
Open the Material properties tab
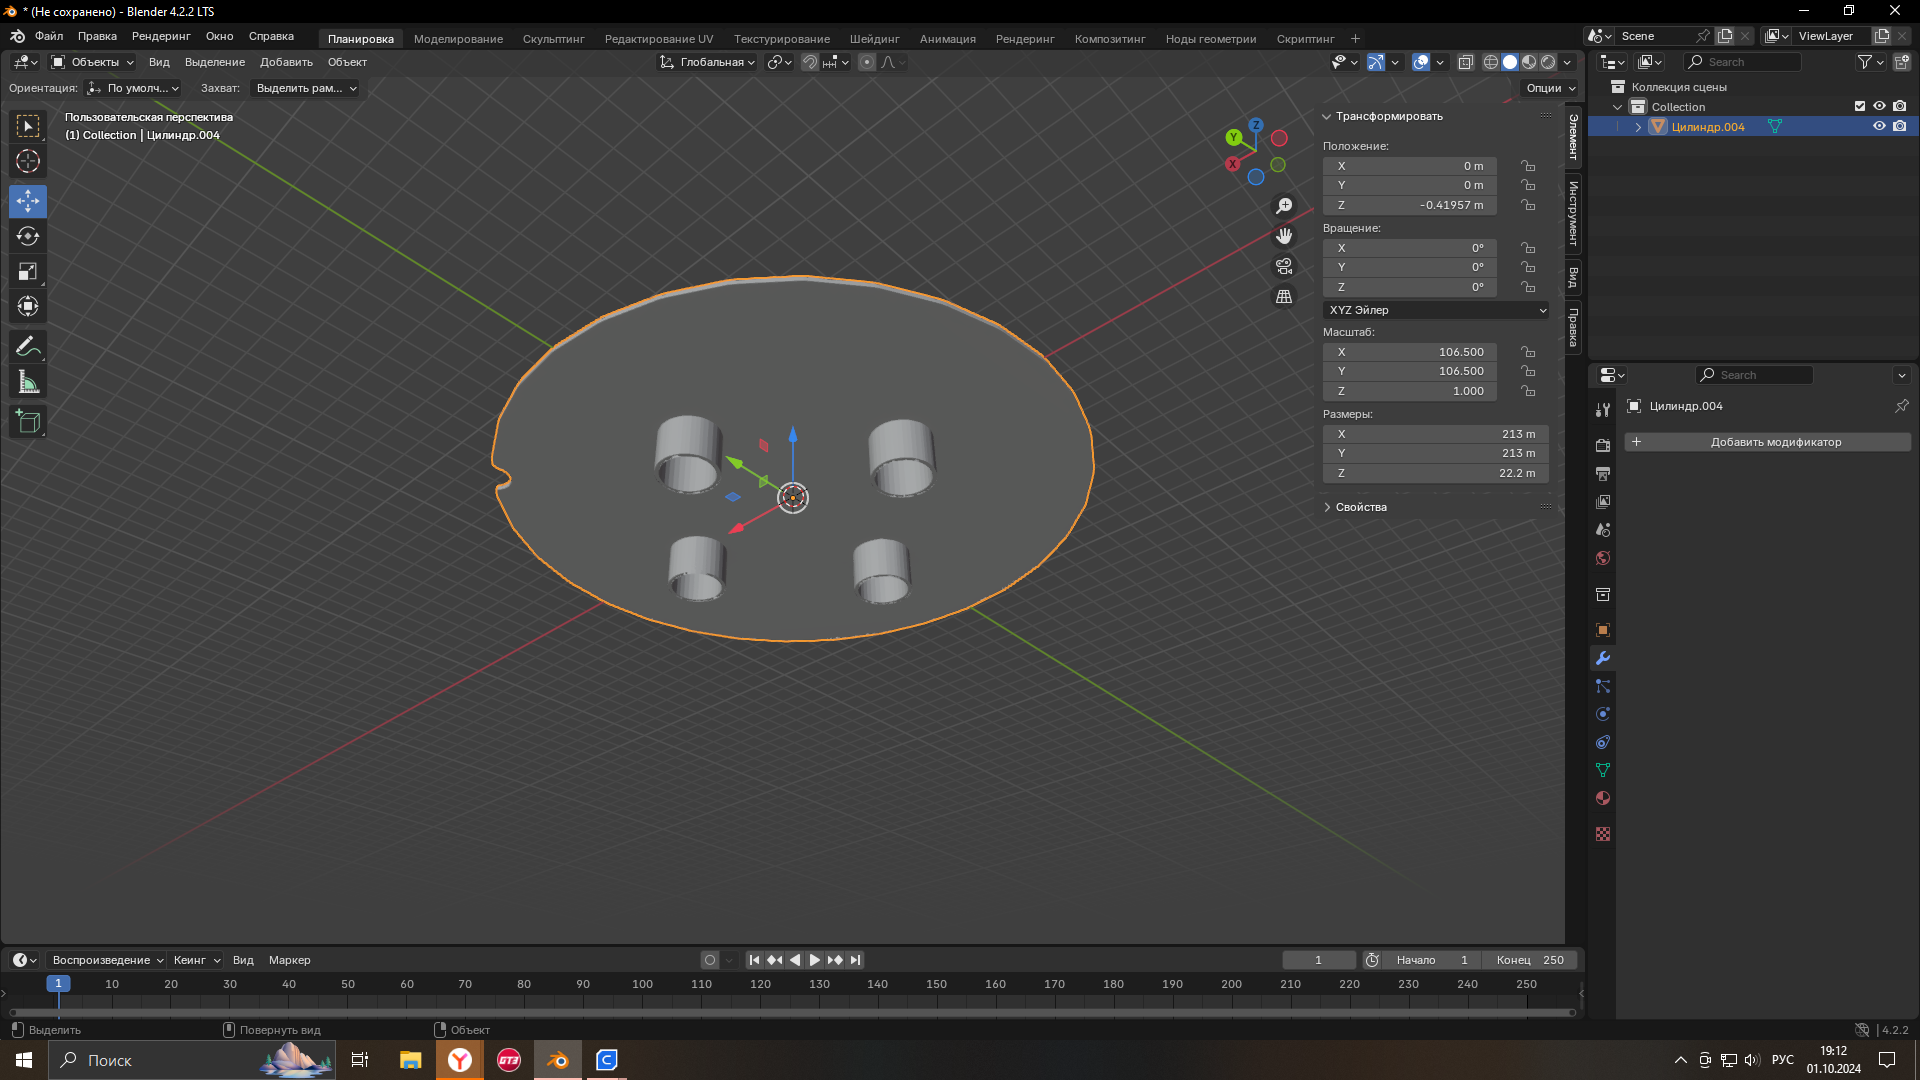1603,799
